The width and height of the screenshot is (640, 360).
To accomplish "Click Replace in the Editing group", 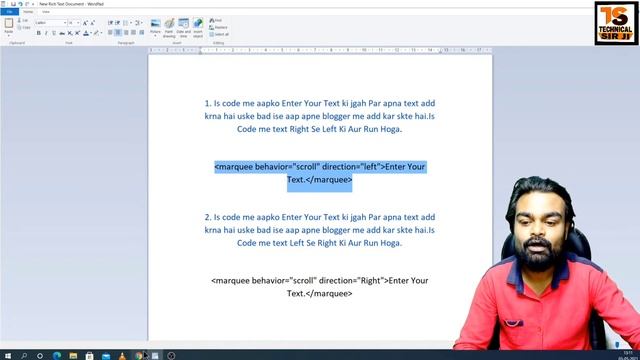I will click(x=218, y=27).
